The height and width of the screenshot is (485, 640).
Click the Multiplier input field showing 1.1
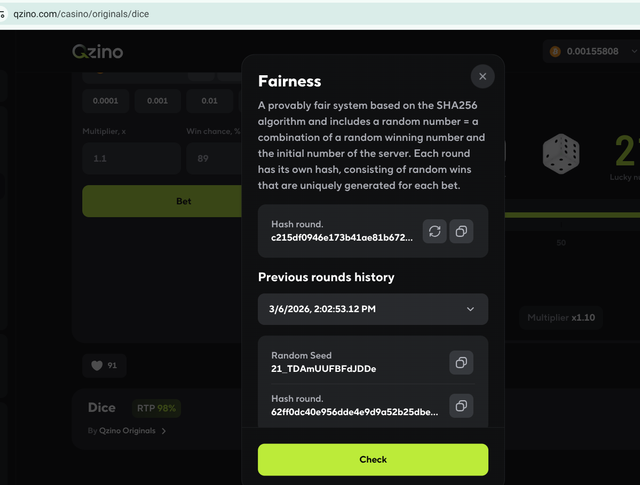pyautogui.click(x=131, y=158)
